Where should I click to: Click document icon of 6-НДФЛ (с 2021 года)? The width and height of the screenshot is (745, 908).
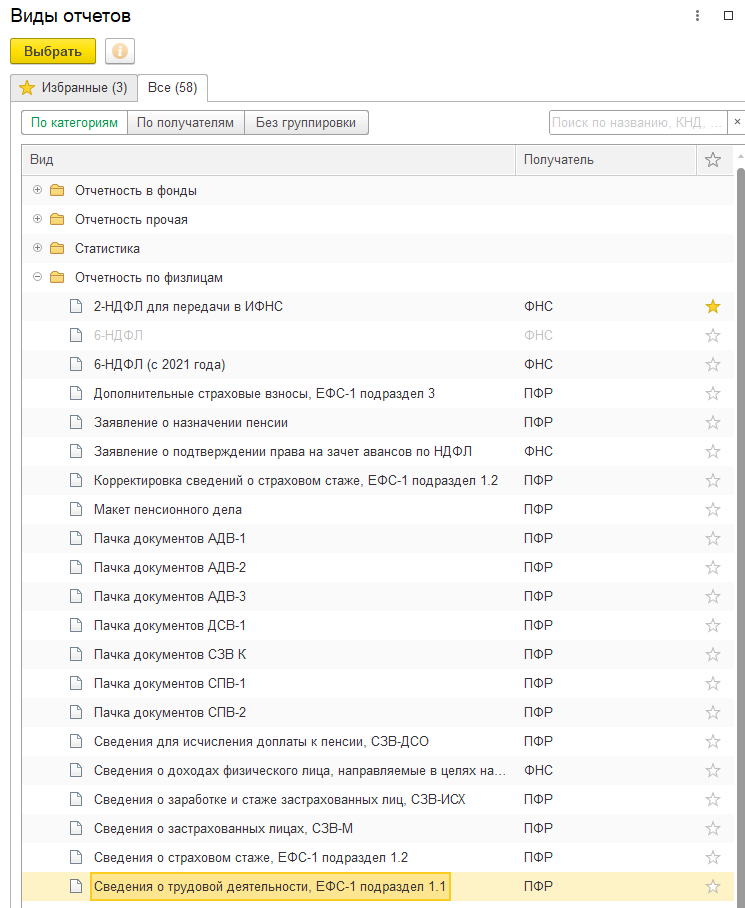(x=75, y=365)
